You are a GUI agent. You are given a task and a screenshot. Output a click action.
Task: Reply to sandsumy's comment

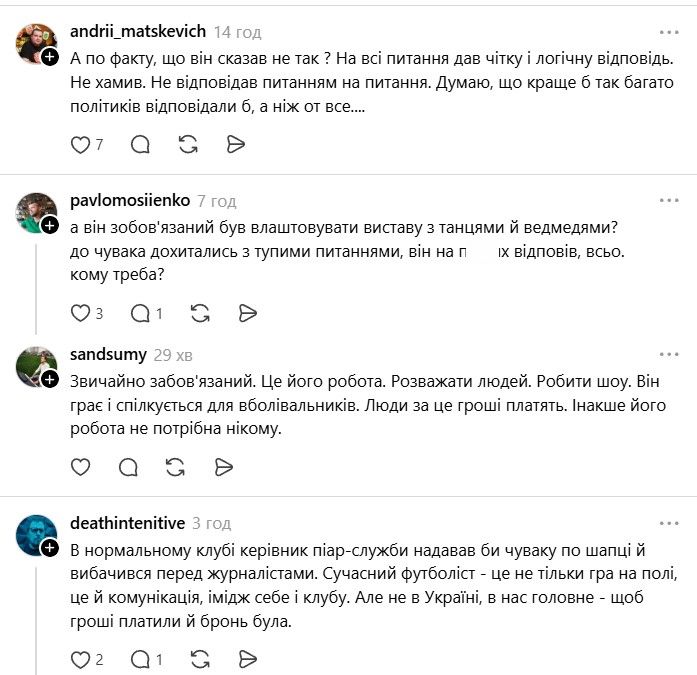(128, 466)
